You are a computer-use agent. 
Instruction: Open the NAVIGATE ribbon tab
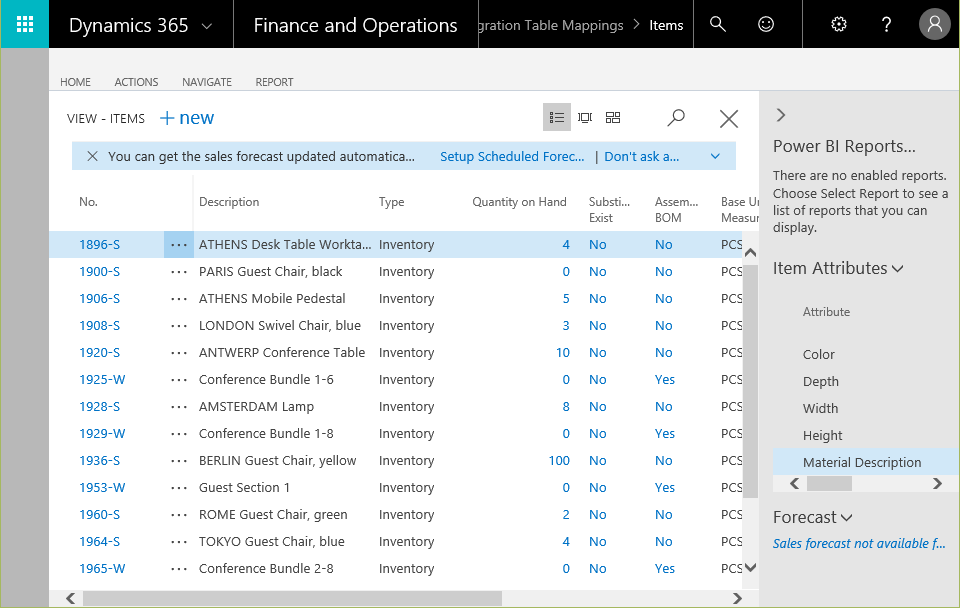point(207,82)
